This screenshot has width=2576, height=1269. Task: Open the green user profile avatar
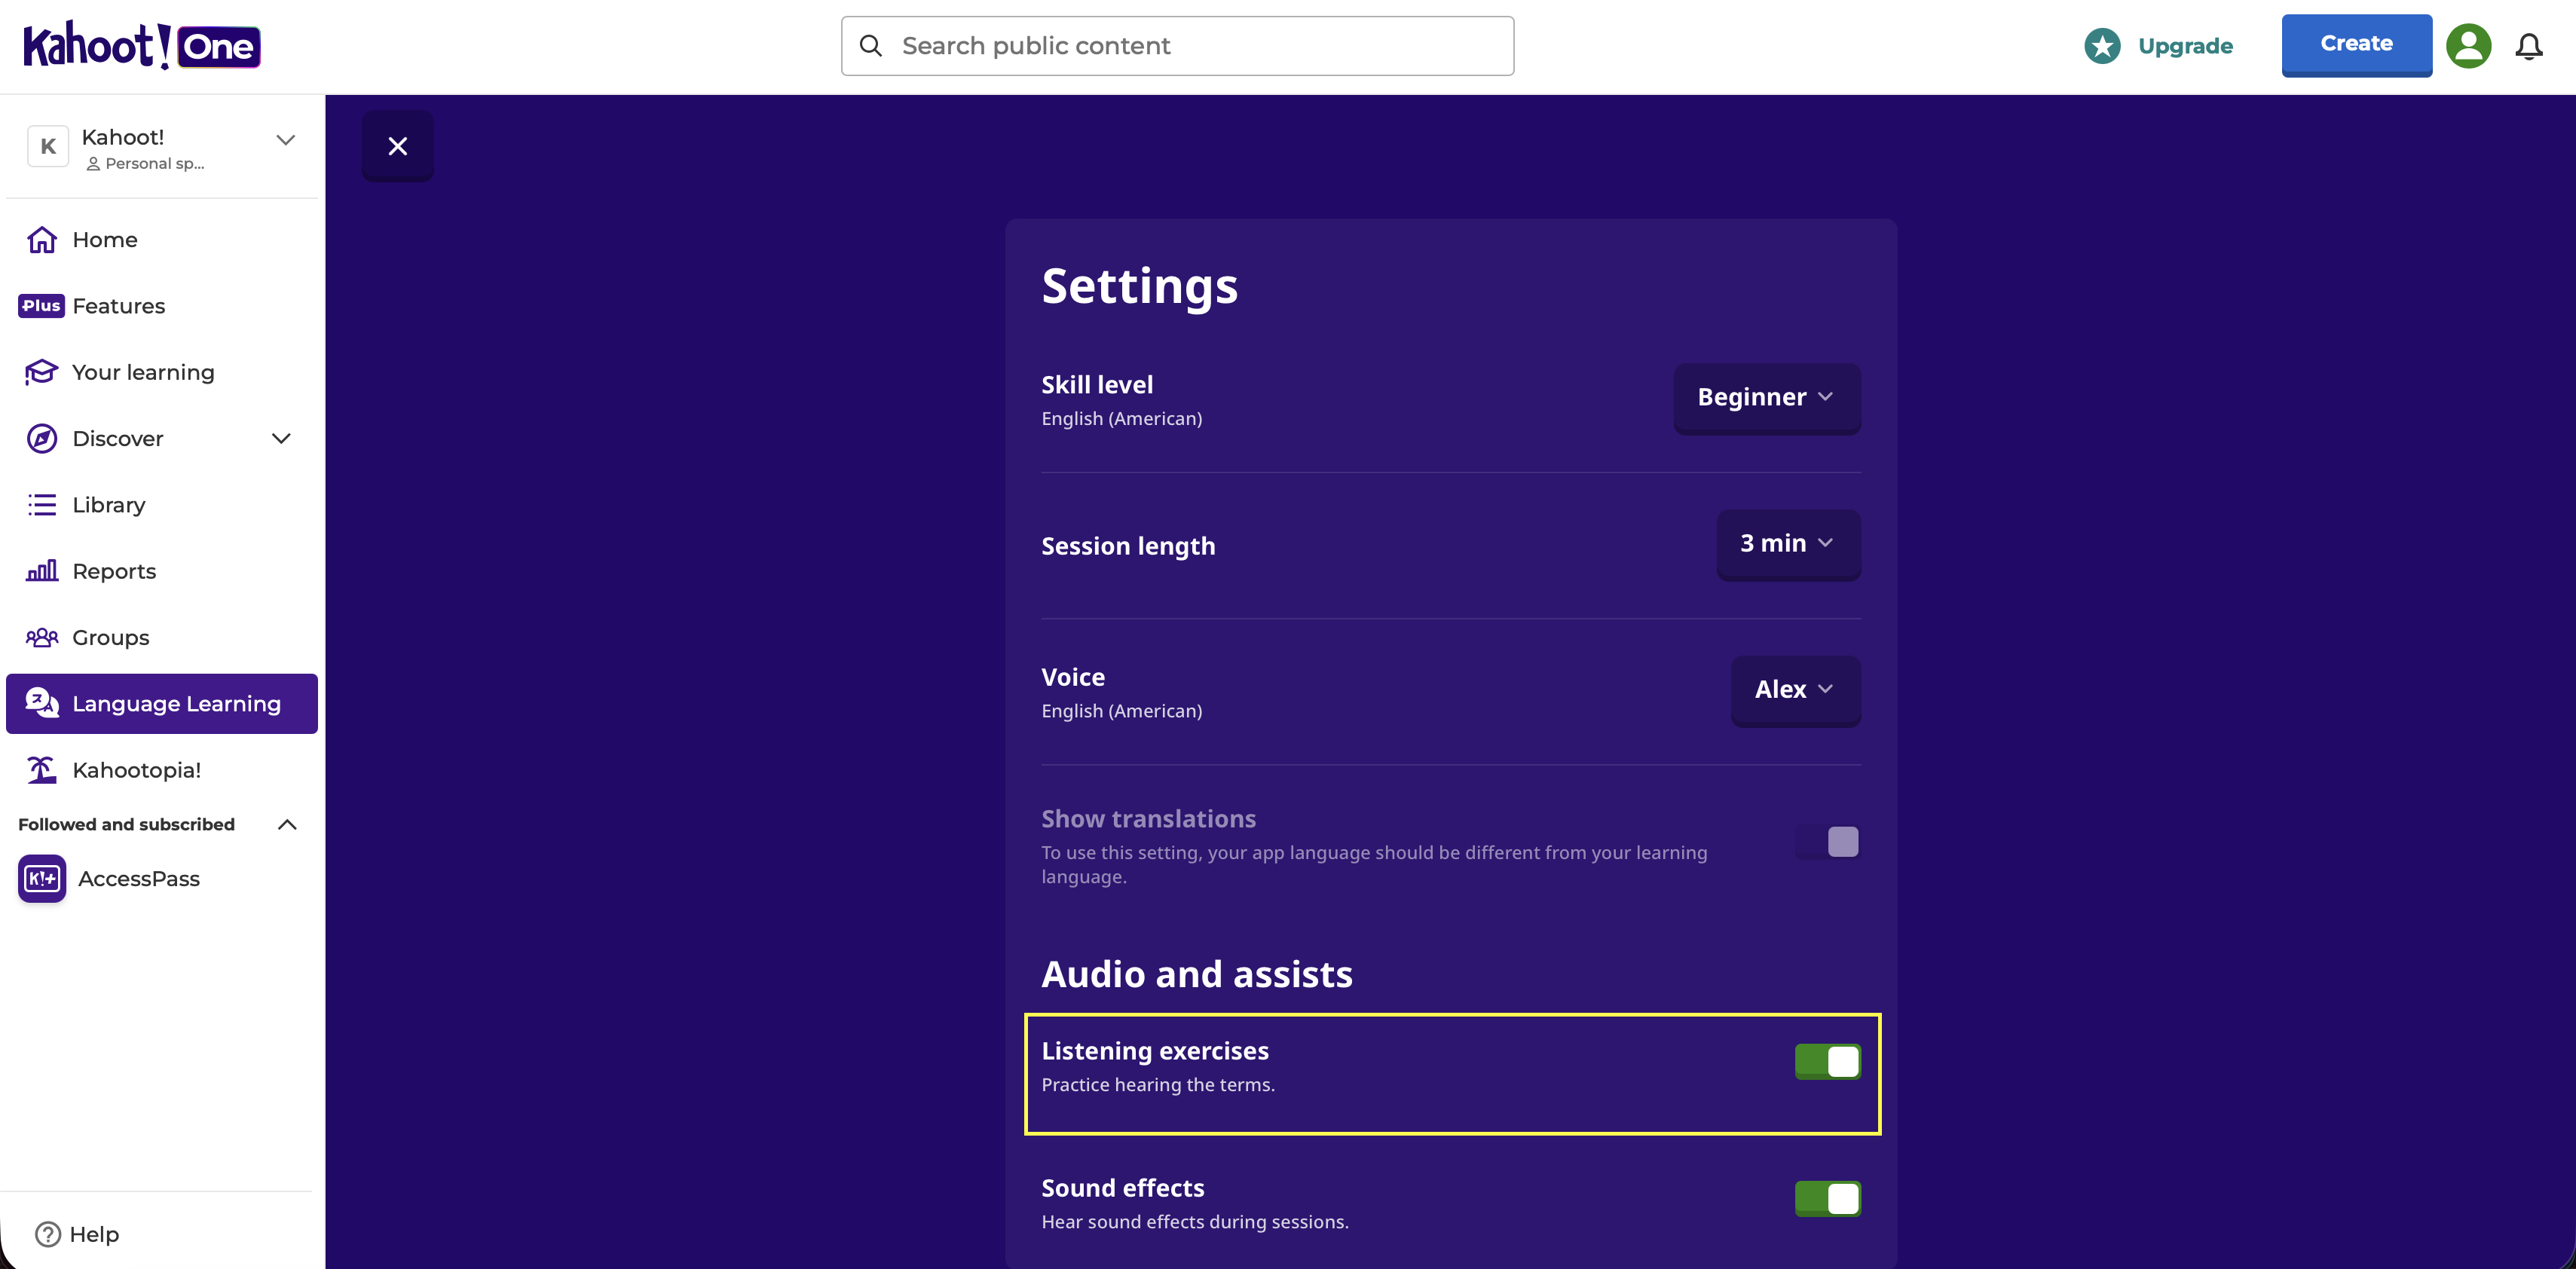2468,46
